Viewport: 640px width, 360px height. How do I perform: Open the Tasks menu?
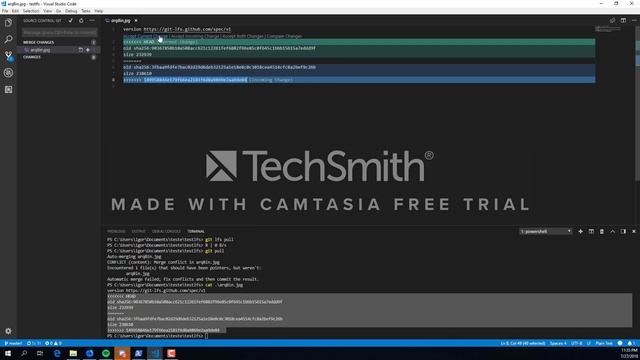point(86,11)
